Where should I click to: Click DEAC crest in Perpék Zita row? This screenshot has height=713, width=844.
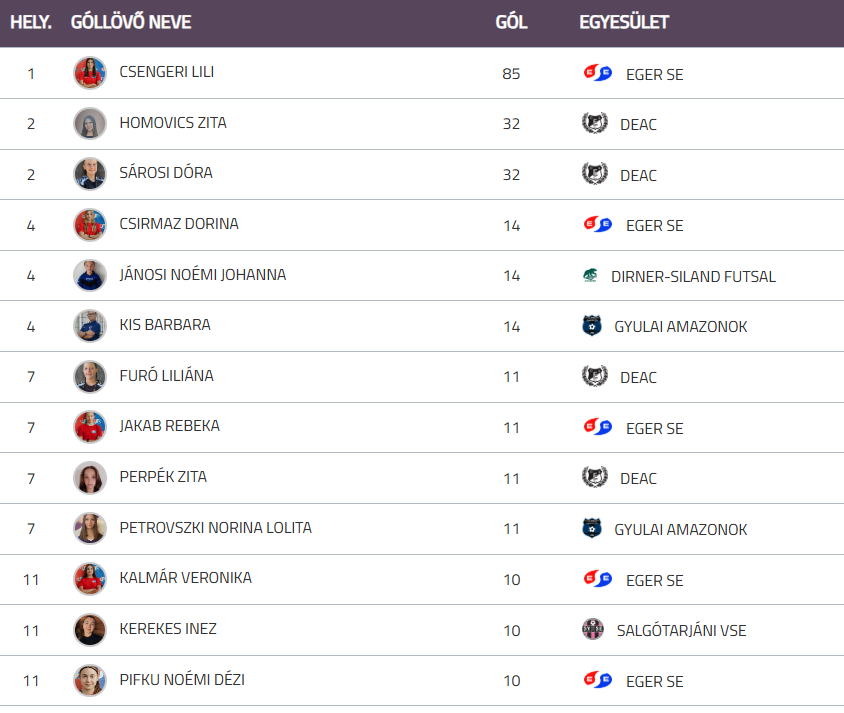pos(594,477)
